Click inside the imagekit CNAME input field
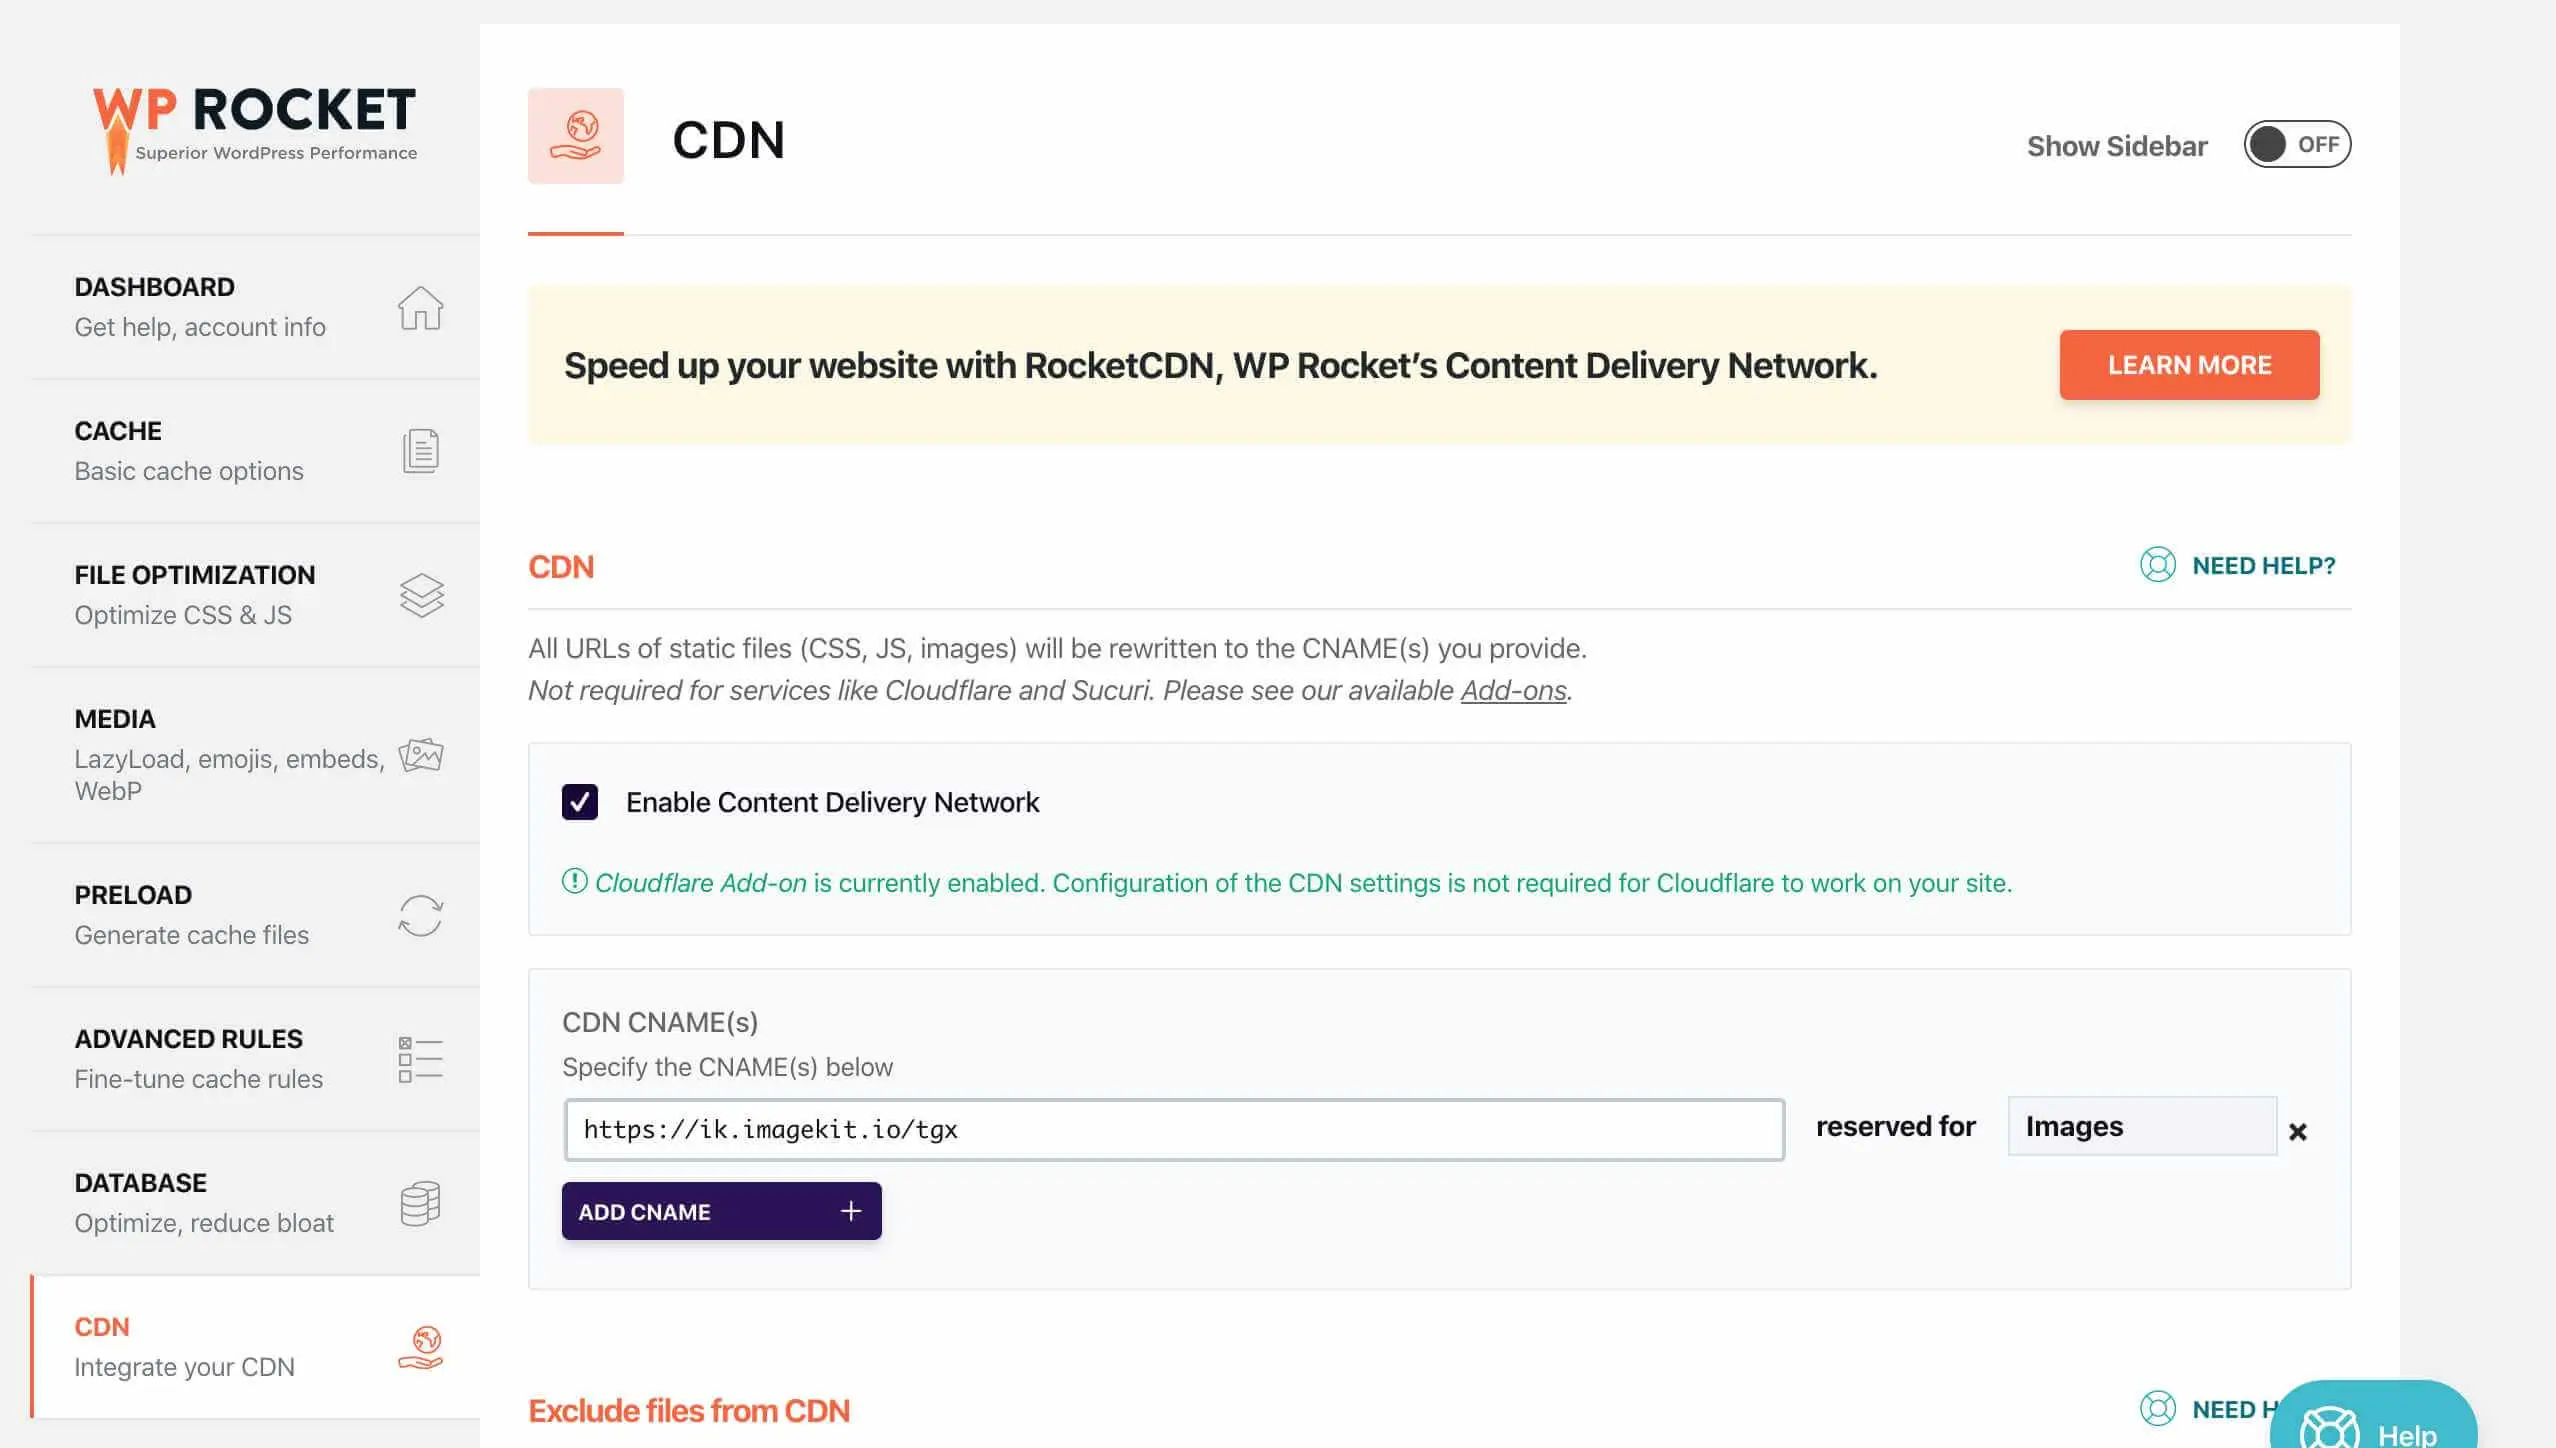Viewport: 2556px width, 1448px height. click(1173, 1129)
